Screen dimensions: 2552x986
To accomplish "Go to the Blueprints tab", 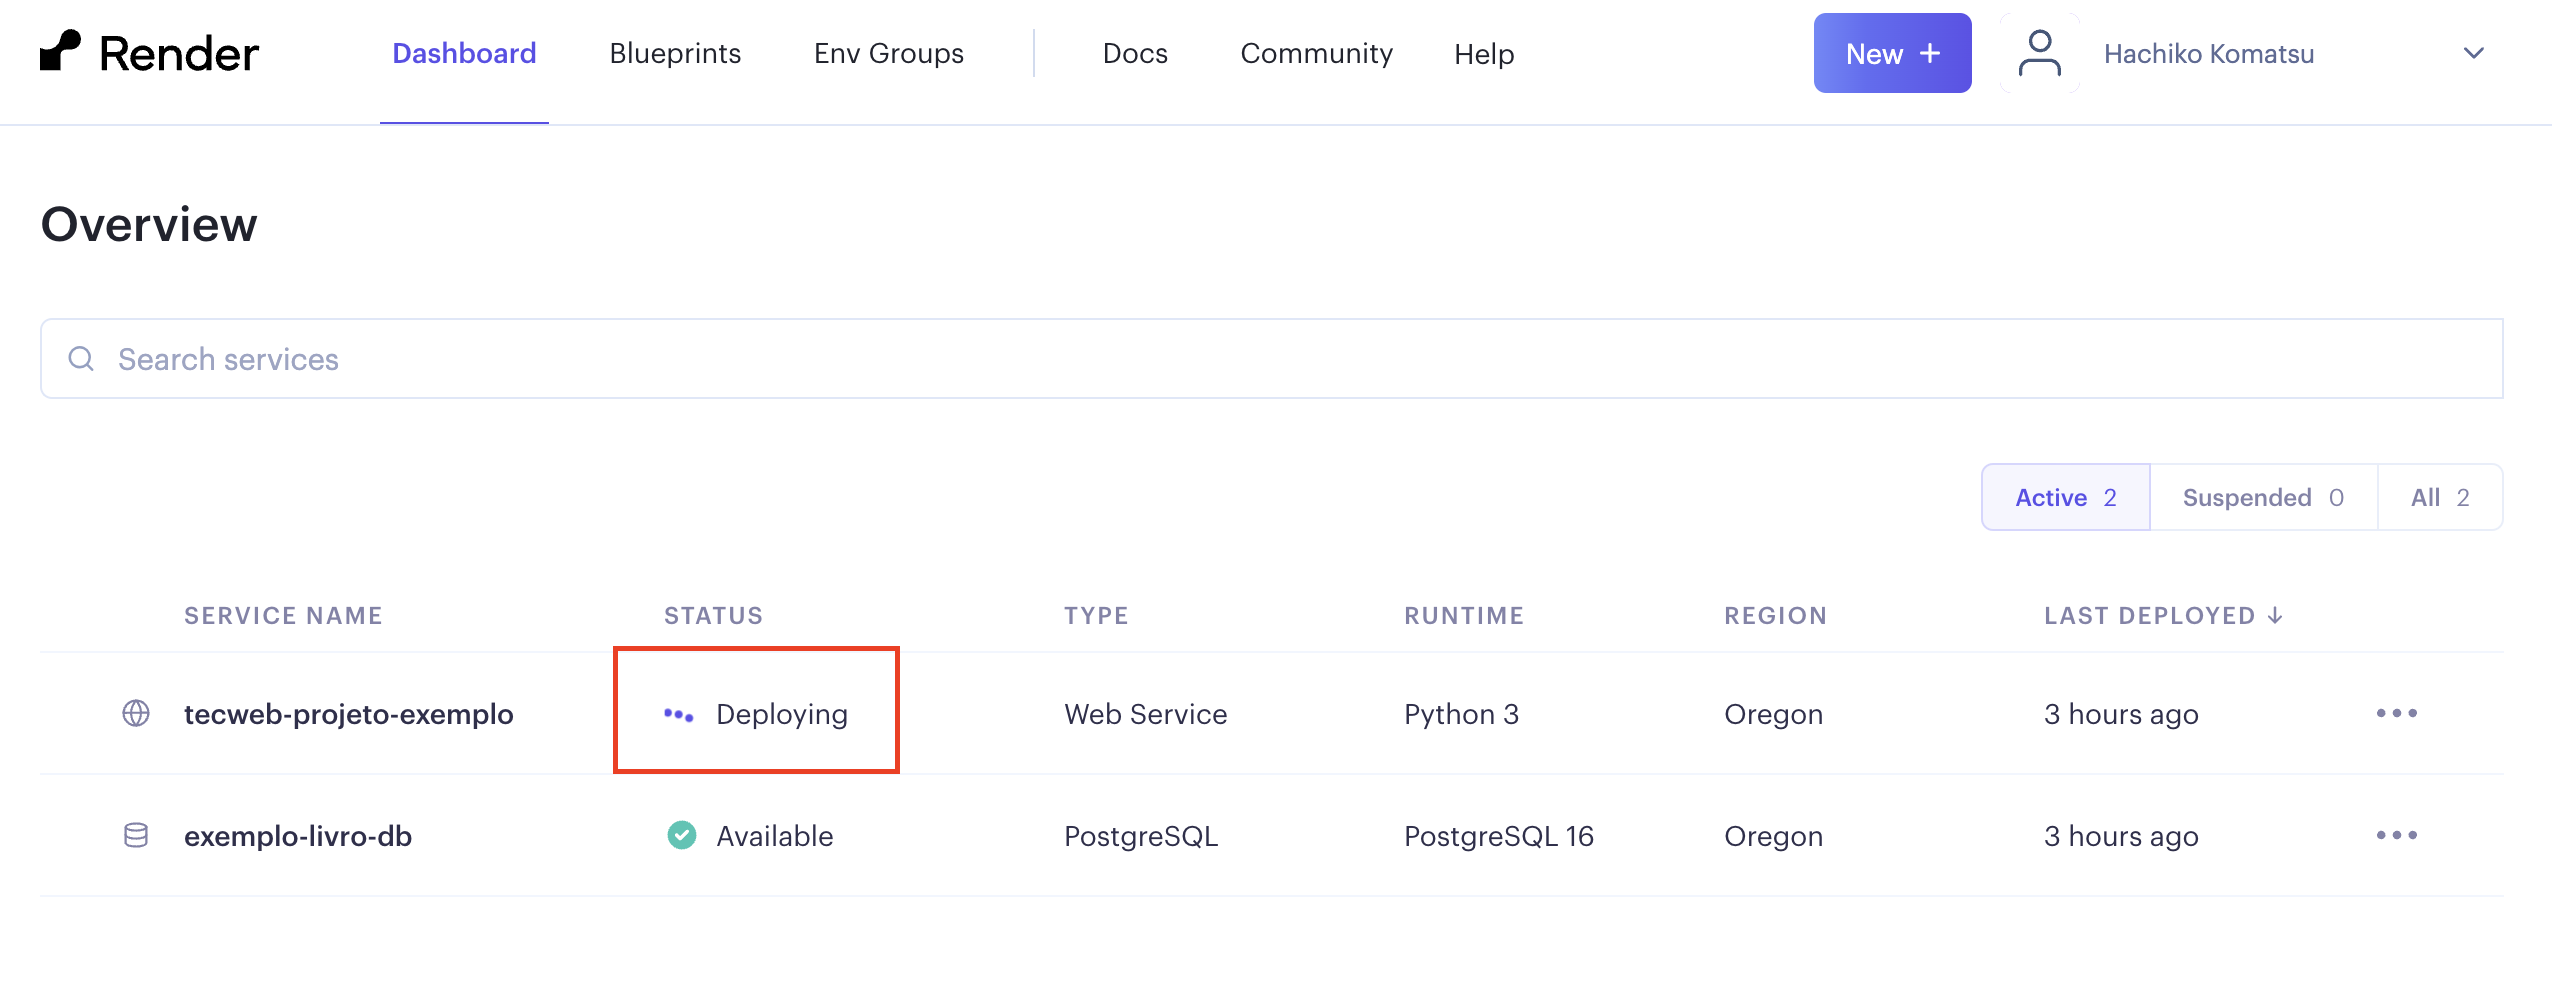I will coord(675,53).
